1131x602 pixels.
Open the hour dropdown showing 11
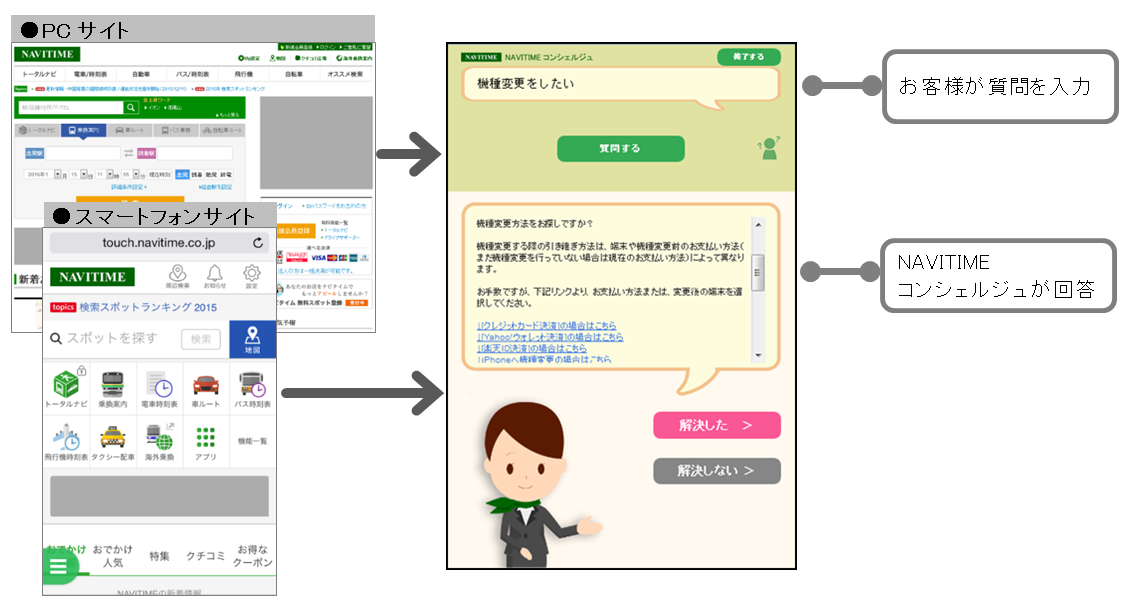point(105,174)
